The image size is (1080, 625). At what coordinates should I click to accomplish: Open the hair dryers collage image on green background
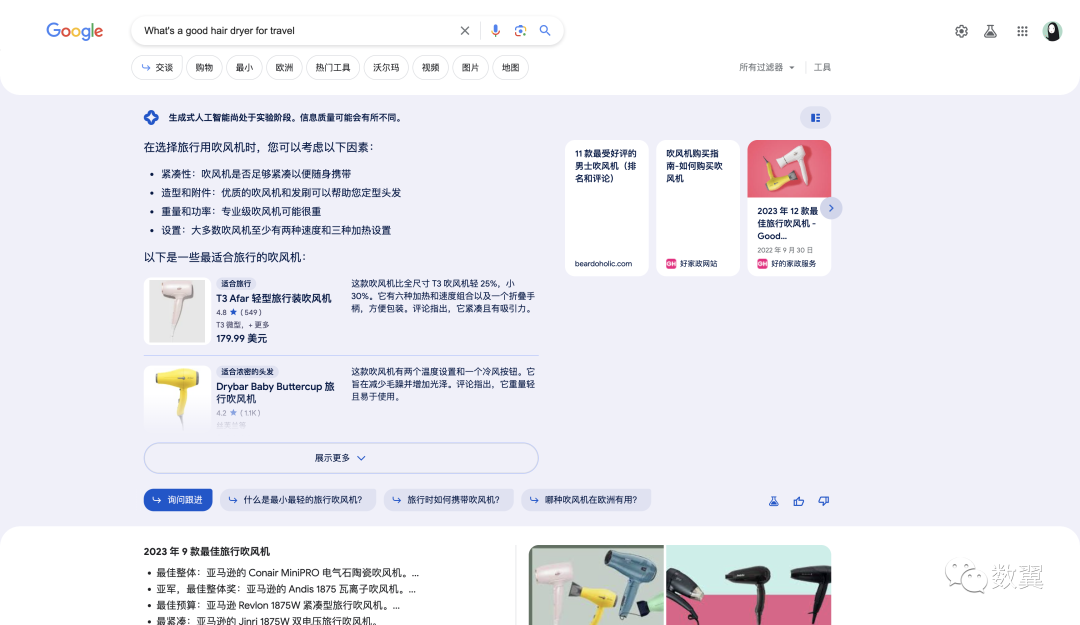[596, 585]
